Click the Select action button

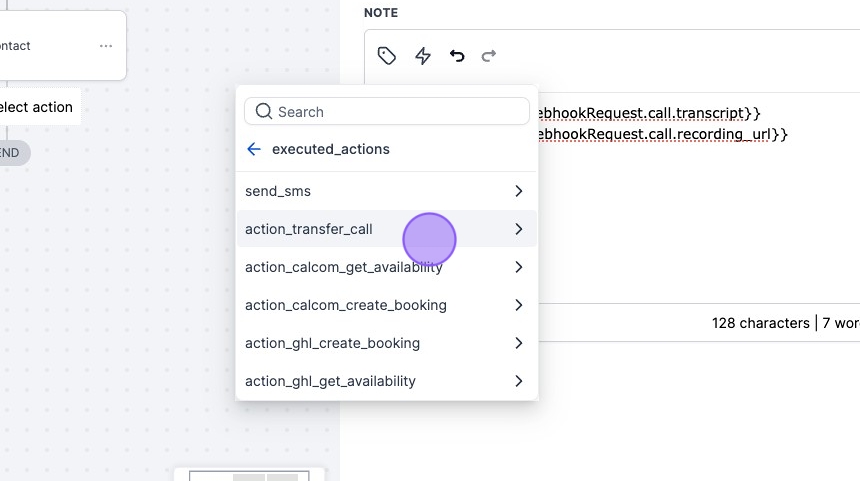pos(36,107)
